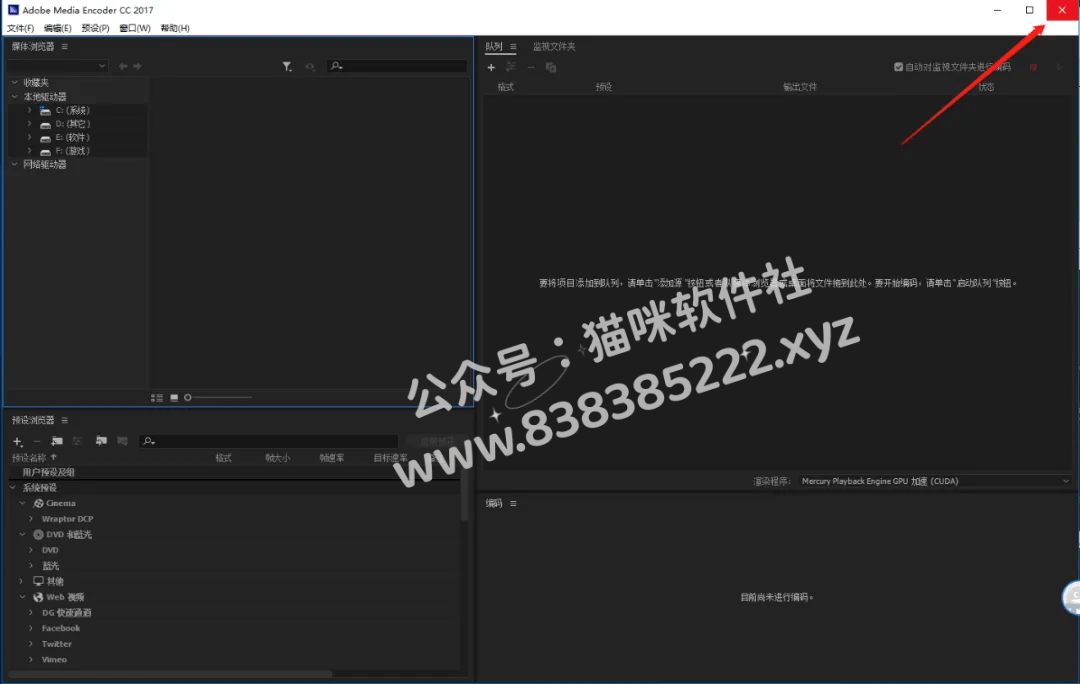Open the 队列 panel menu icon

[513, 46]
